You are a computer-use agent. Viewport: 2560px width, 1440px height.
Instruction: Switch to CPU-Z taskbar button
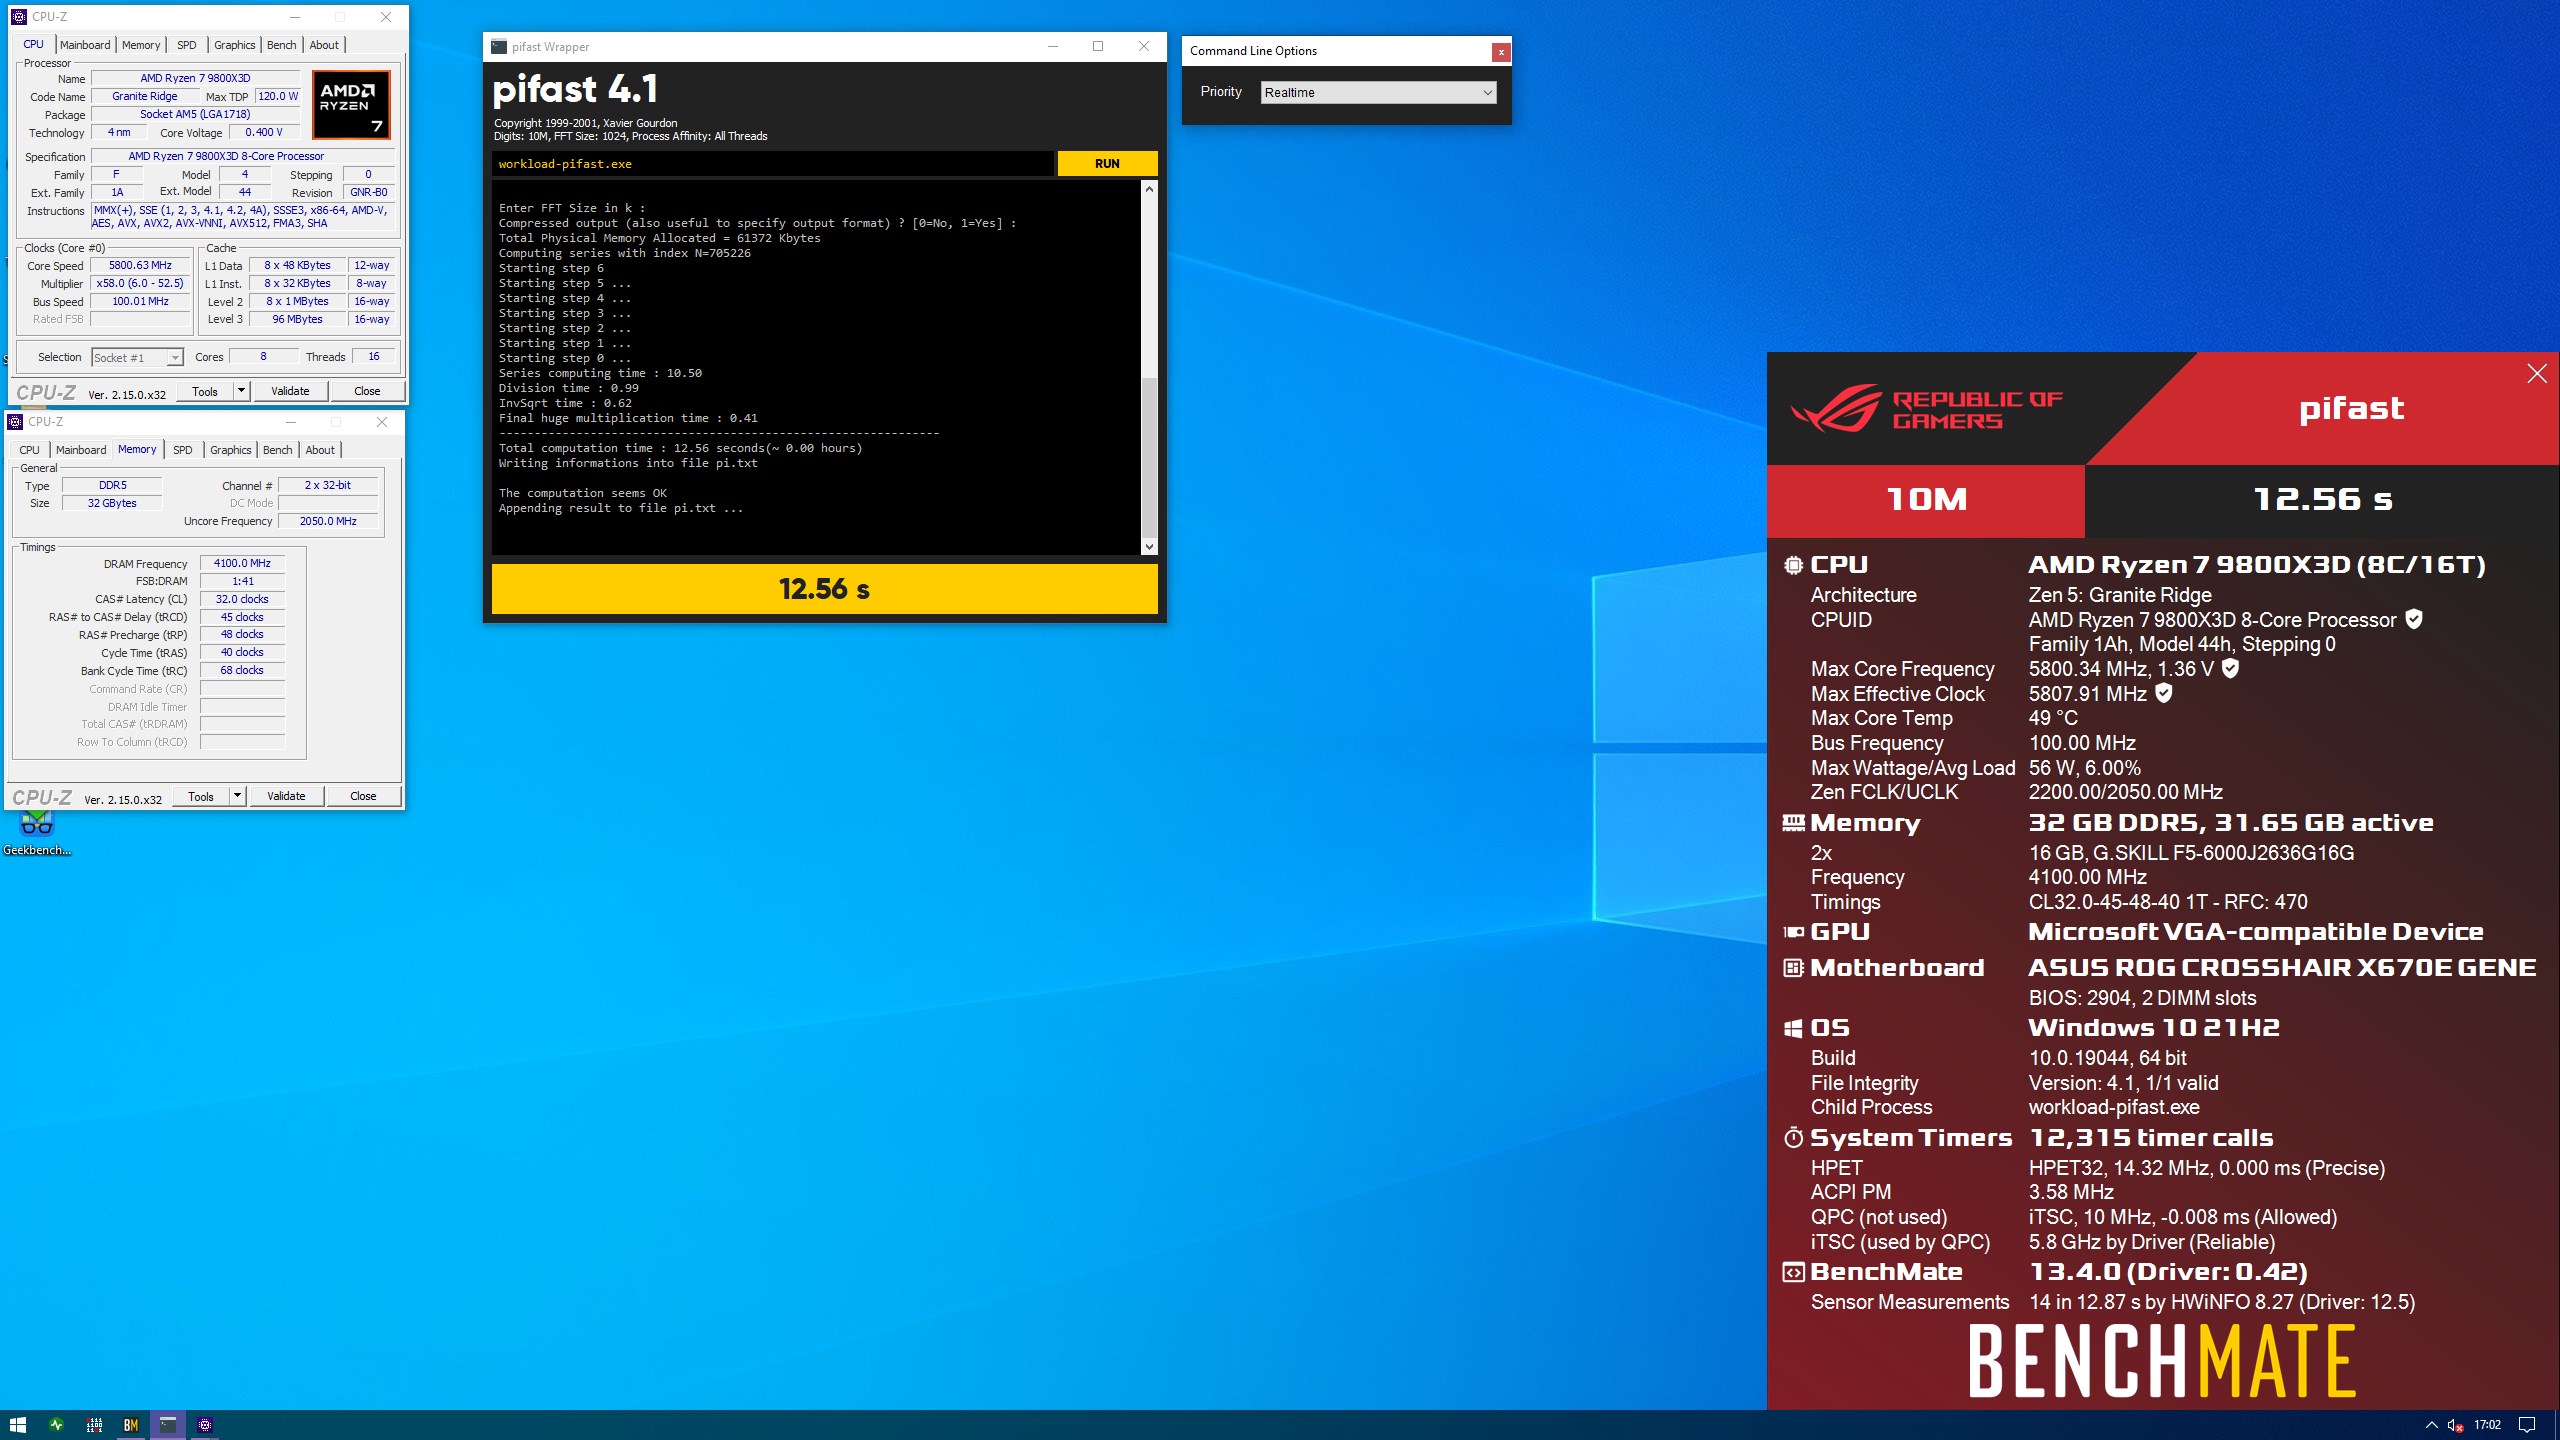(205, 1425)
